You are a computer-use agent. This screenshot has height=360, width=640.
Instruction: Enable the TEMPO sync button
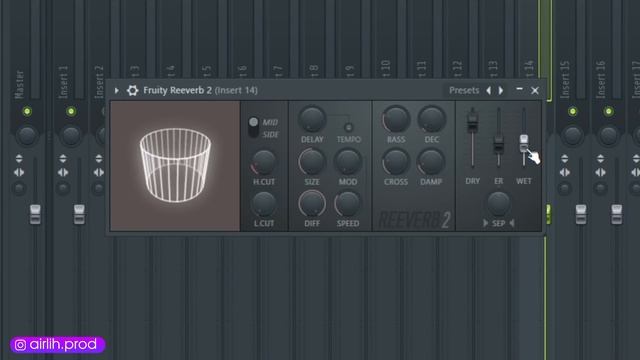(348, 127)
